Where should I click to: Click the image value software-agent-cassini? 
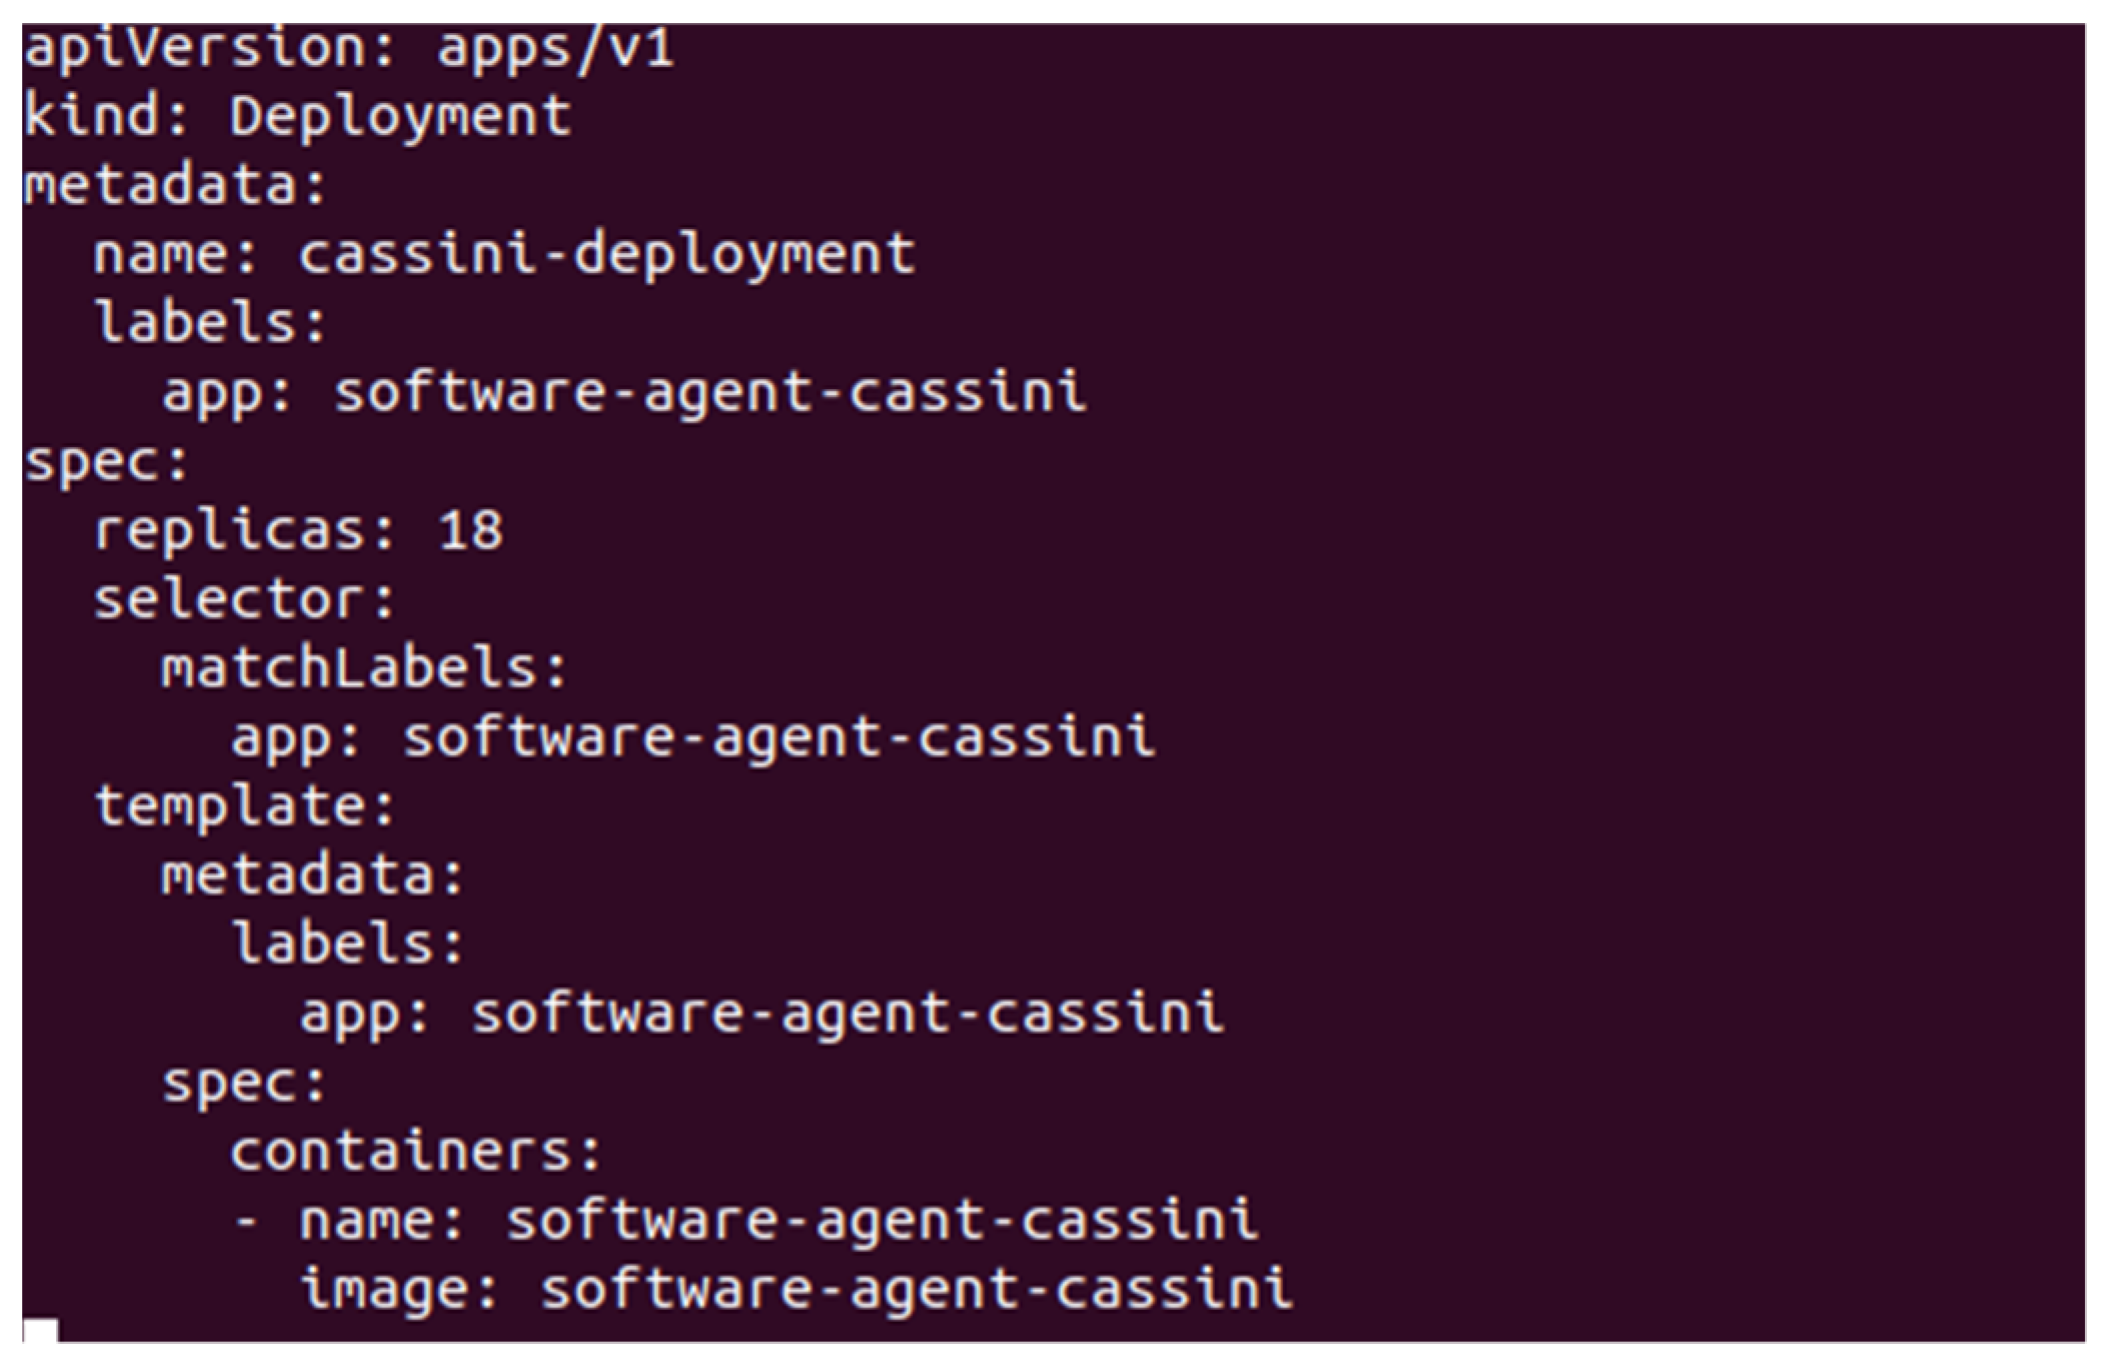pyautogui.click(x=916, y=1289)
